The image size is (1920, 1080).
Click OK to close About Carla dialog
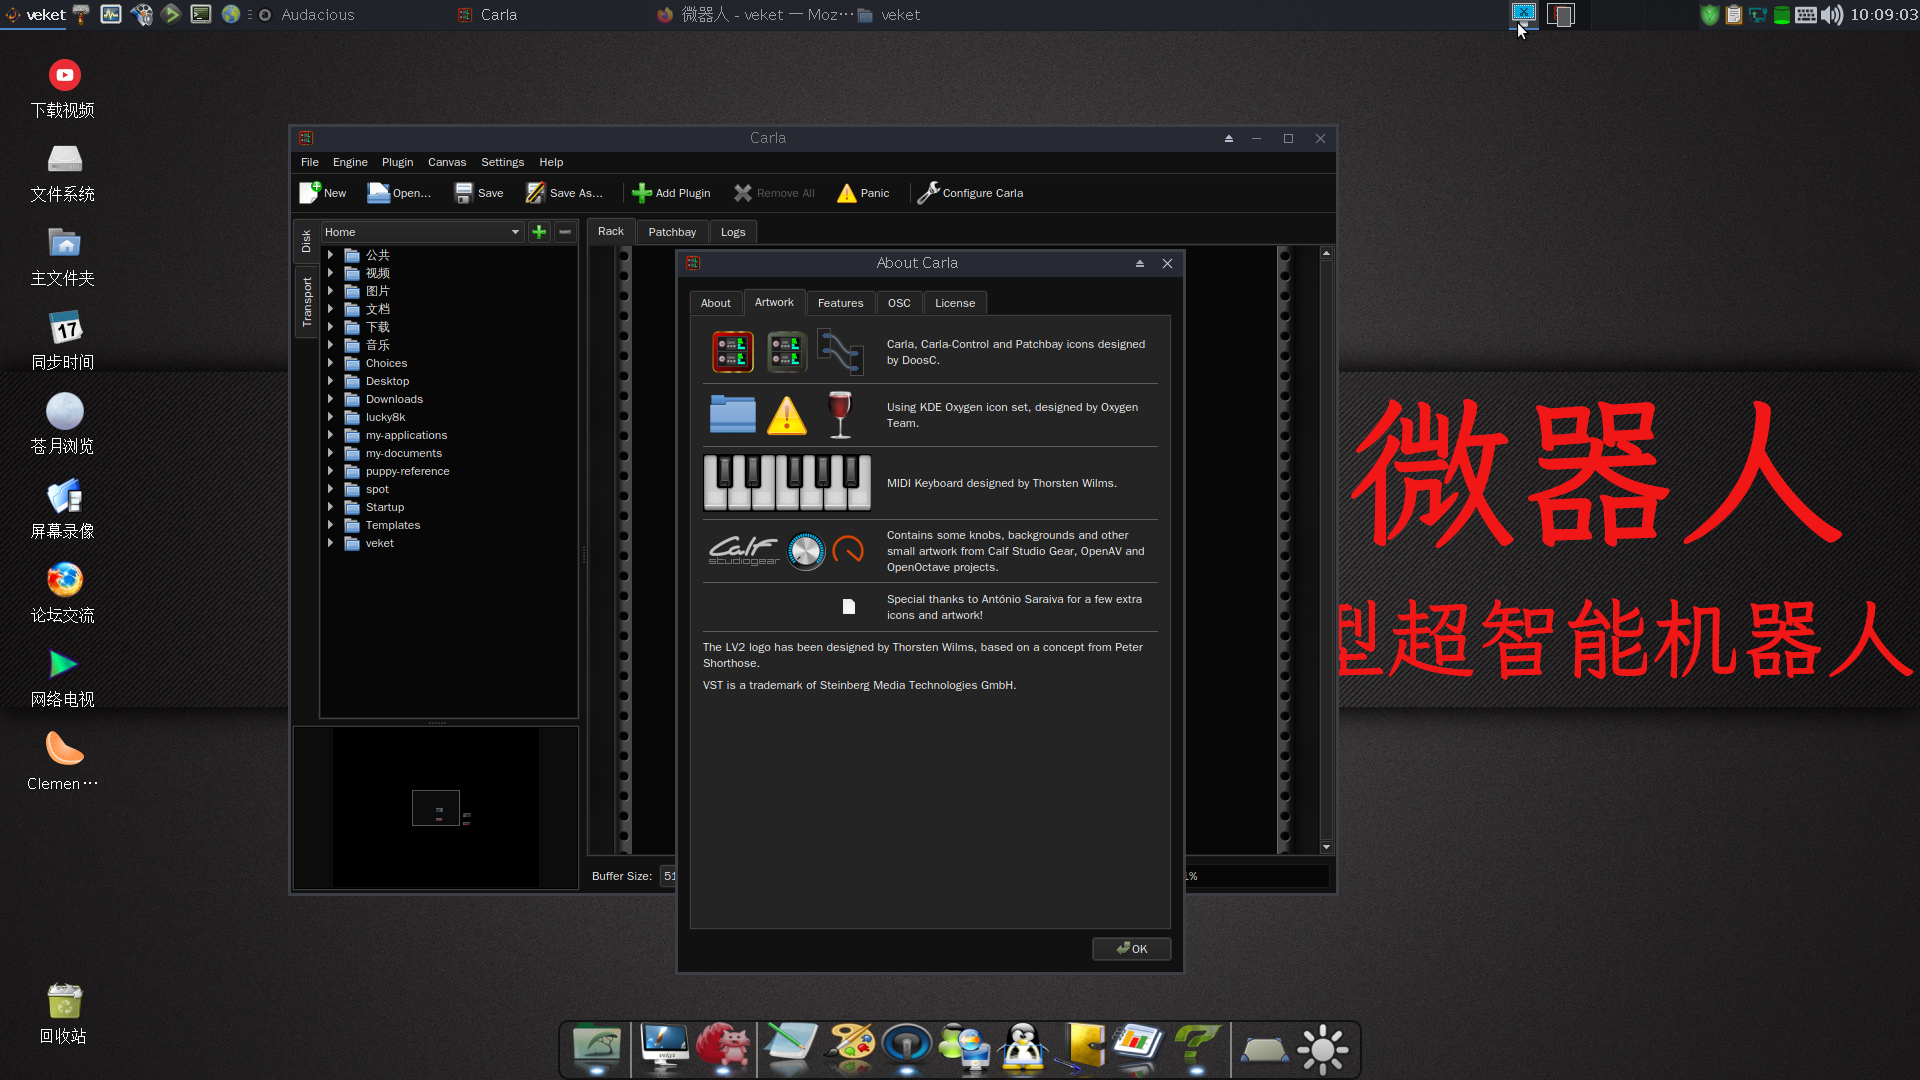1130,948
